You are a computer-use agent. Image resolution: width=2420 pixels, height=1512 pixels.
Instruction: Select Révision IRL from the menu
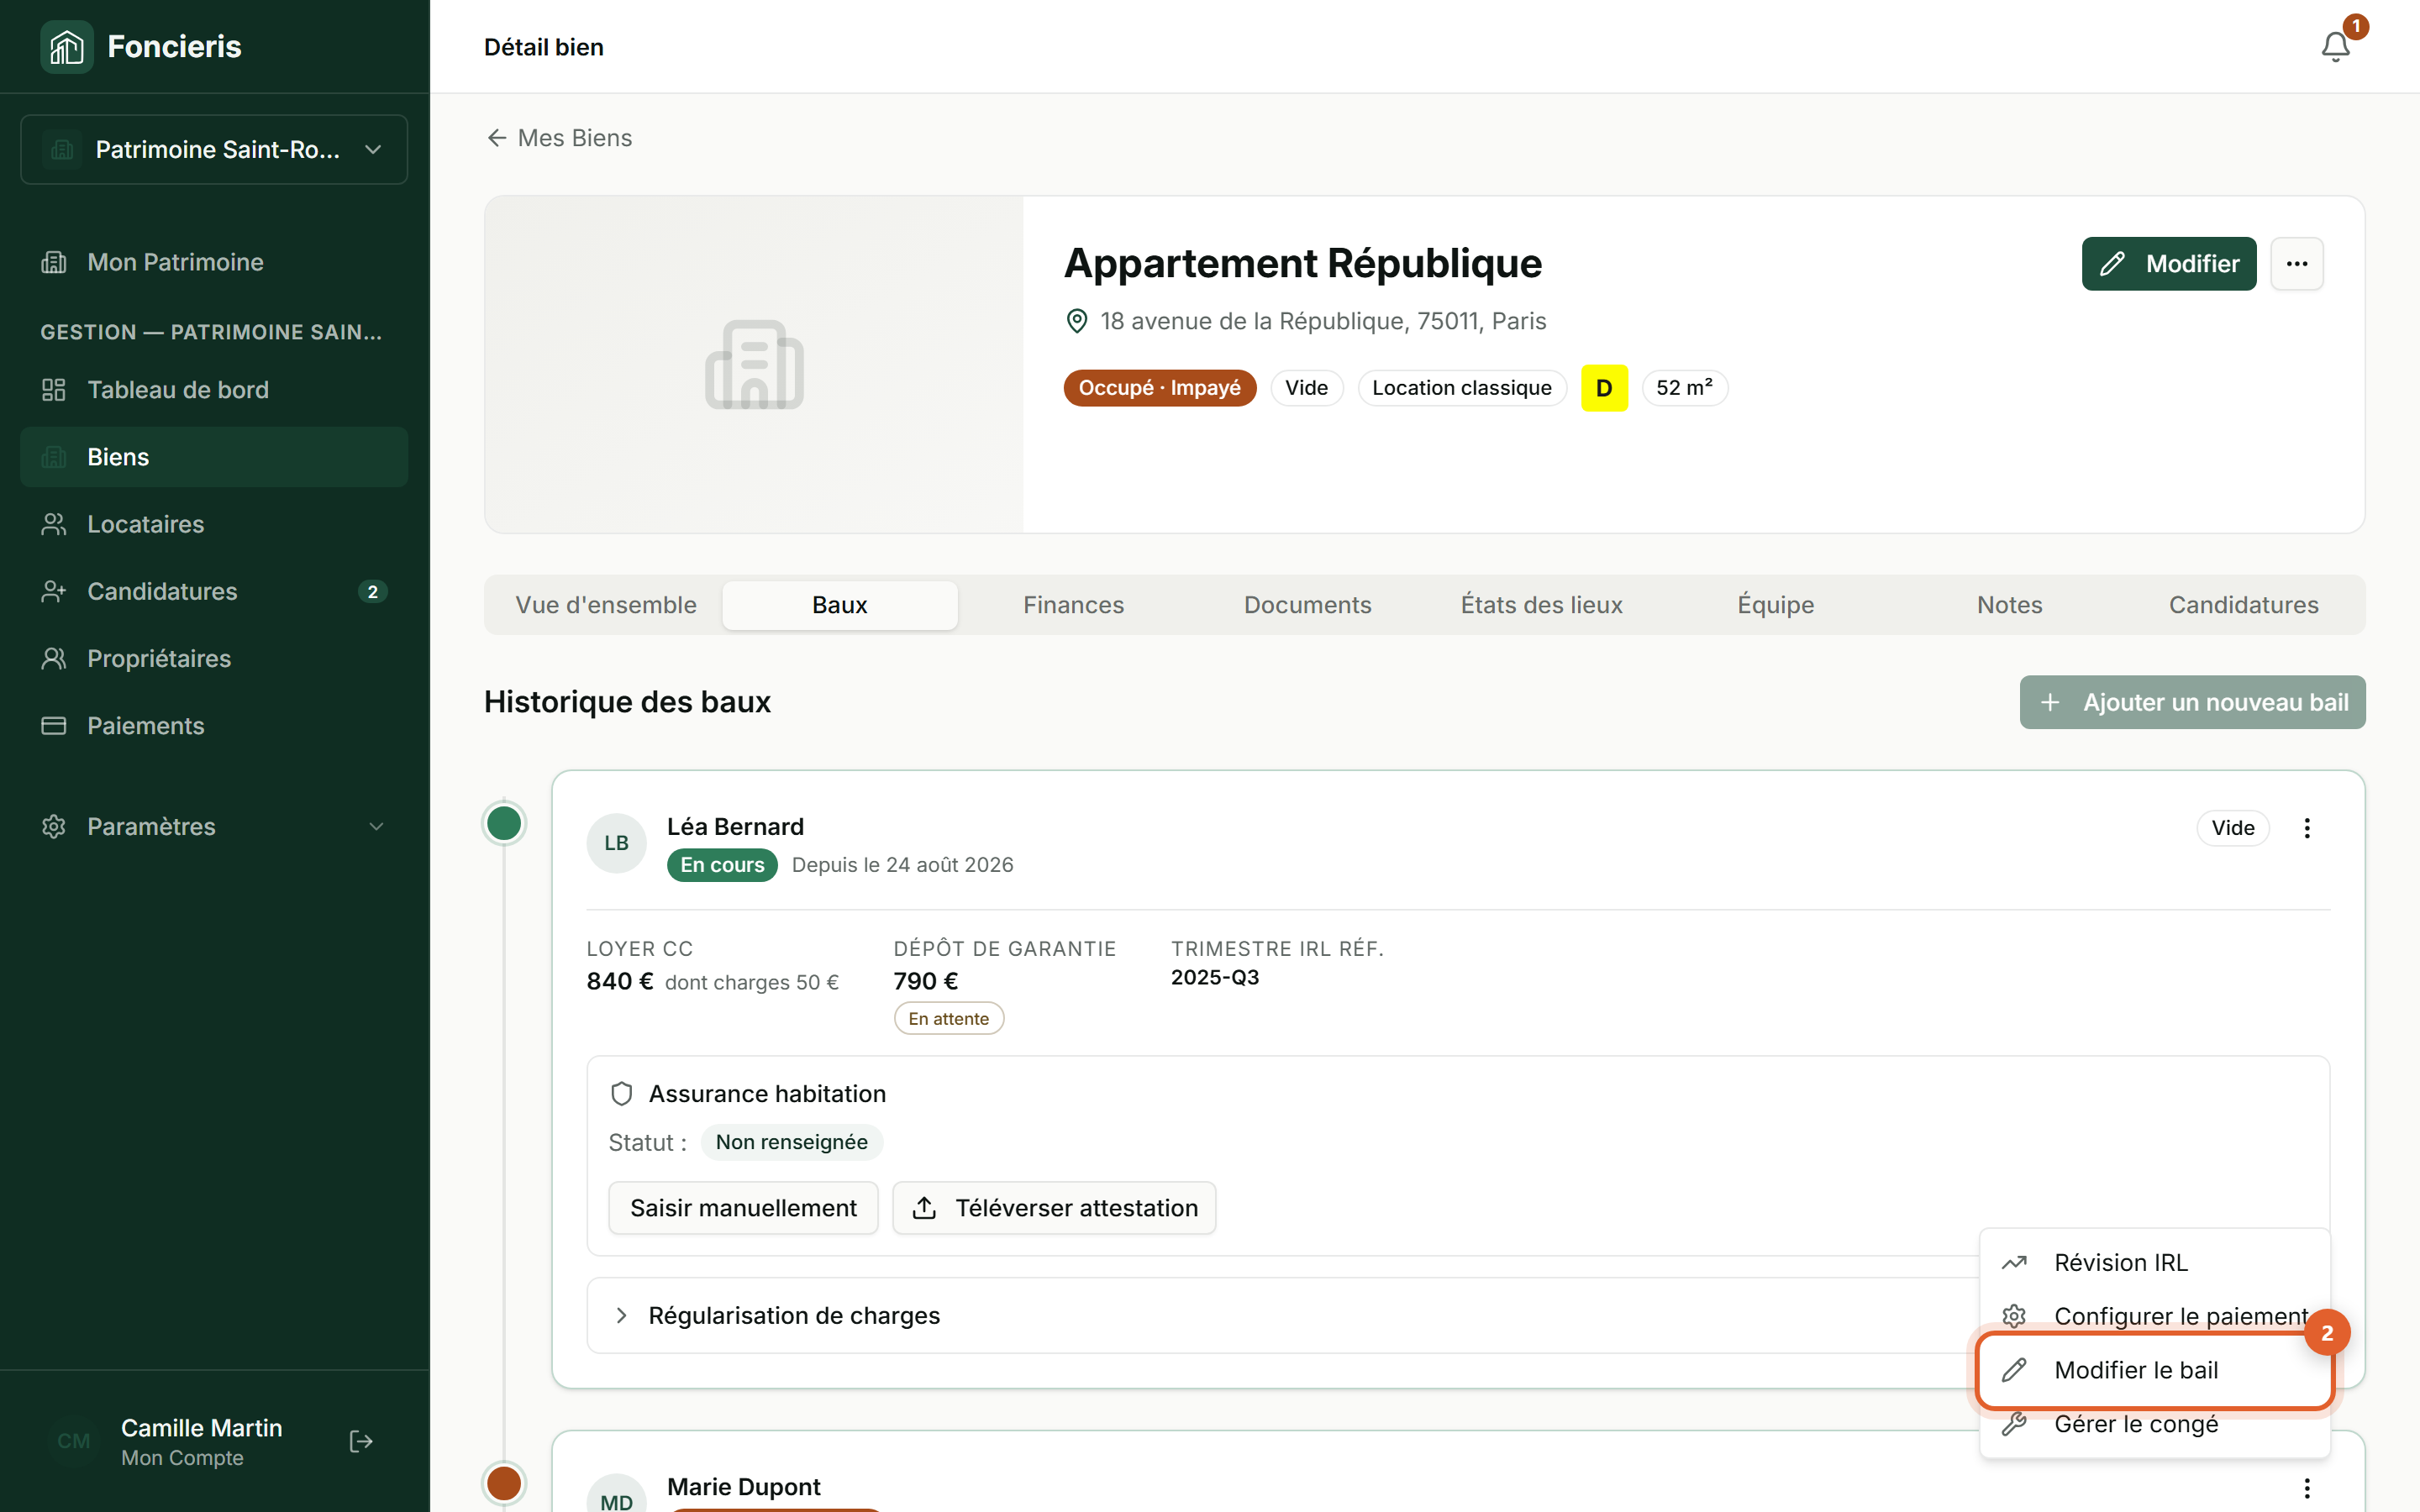(x=2154, y=1263)
